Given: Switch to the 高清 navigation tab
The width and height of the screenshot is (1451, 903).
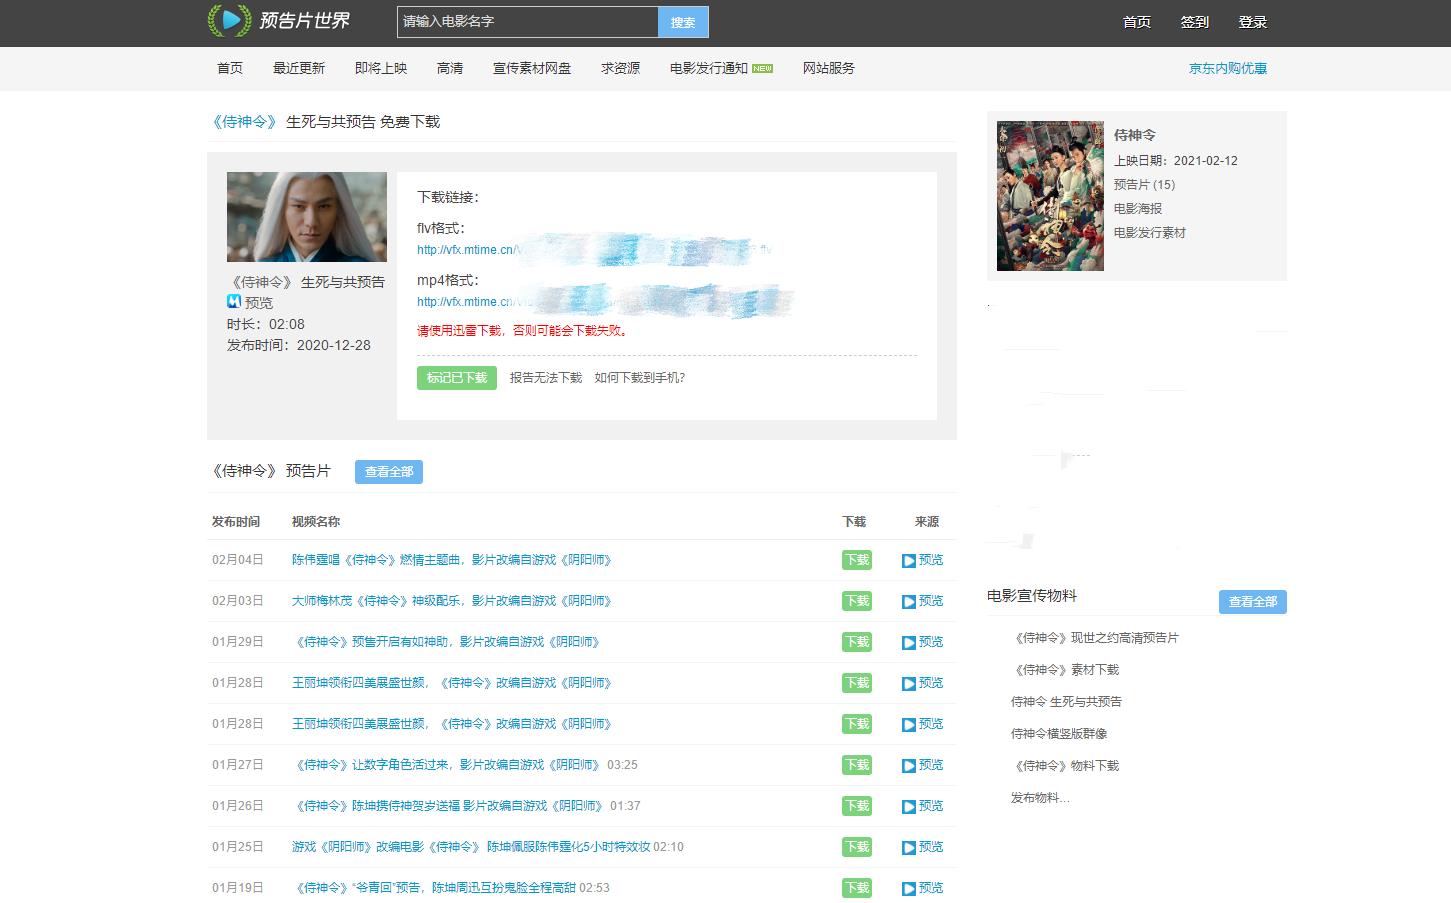Looking at the screenshot, I should click(x=450, y=67).
